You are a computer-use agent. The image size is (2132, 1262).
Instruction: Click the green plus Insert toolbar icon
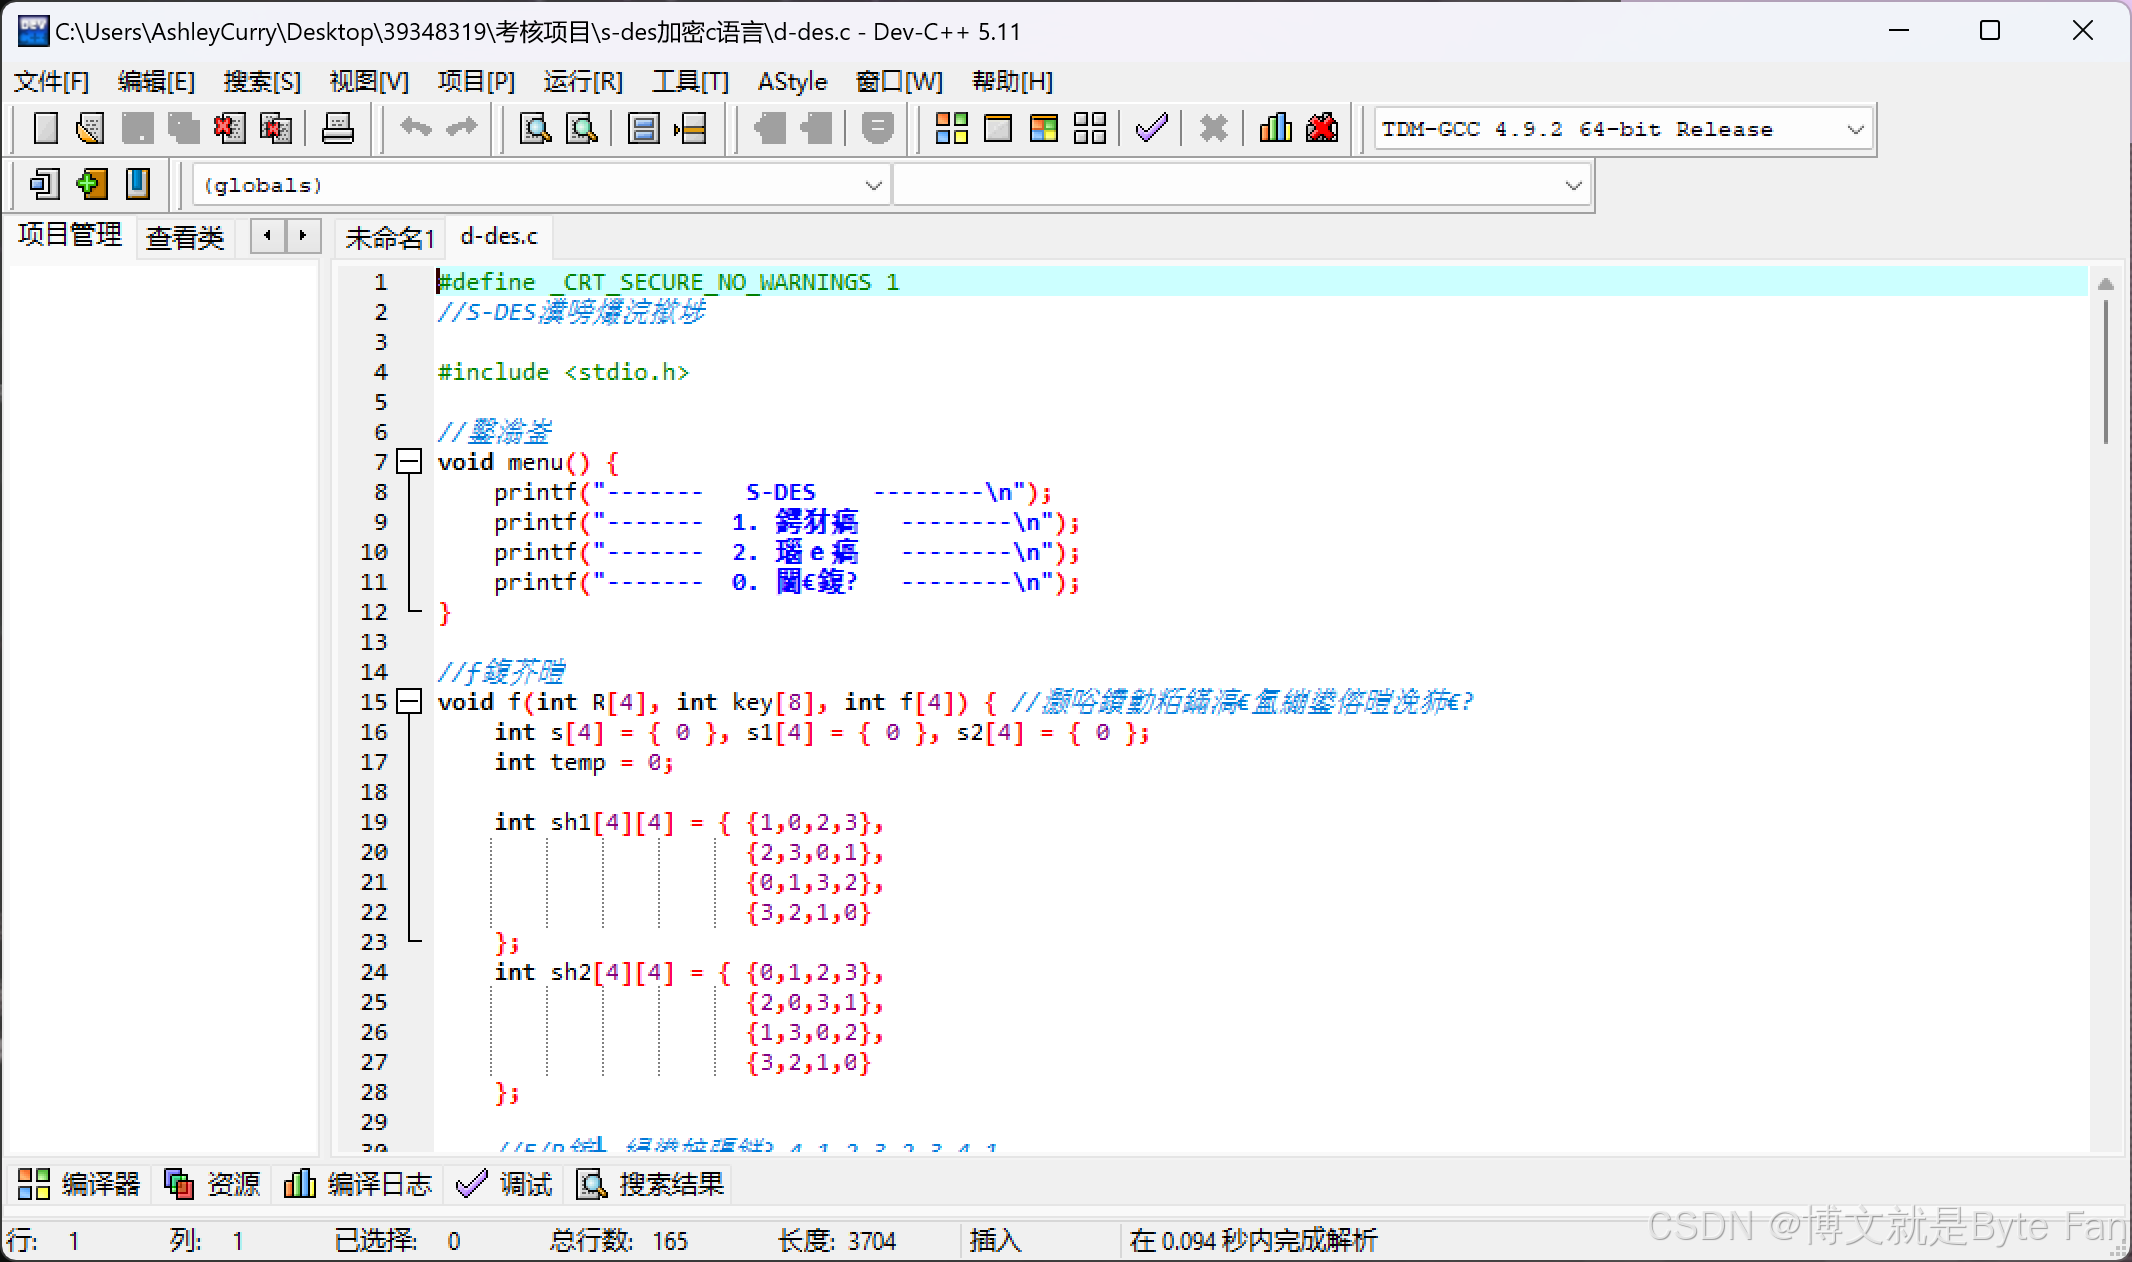[x=91, y=184]
